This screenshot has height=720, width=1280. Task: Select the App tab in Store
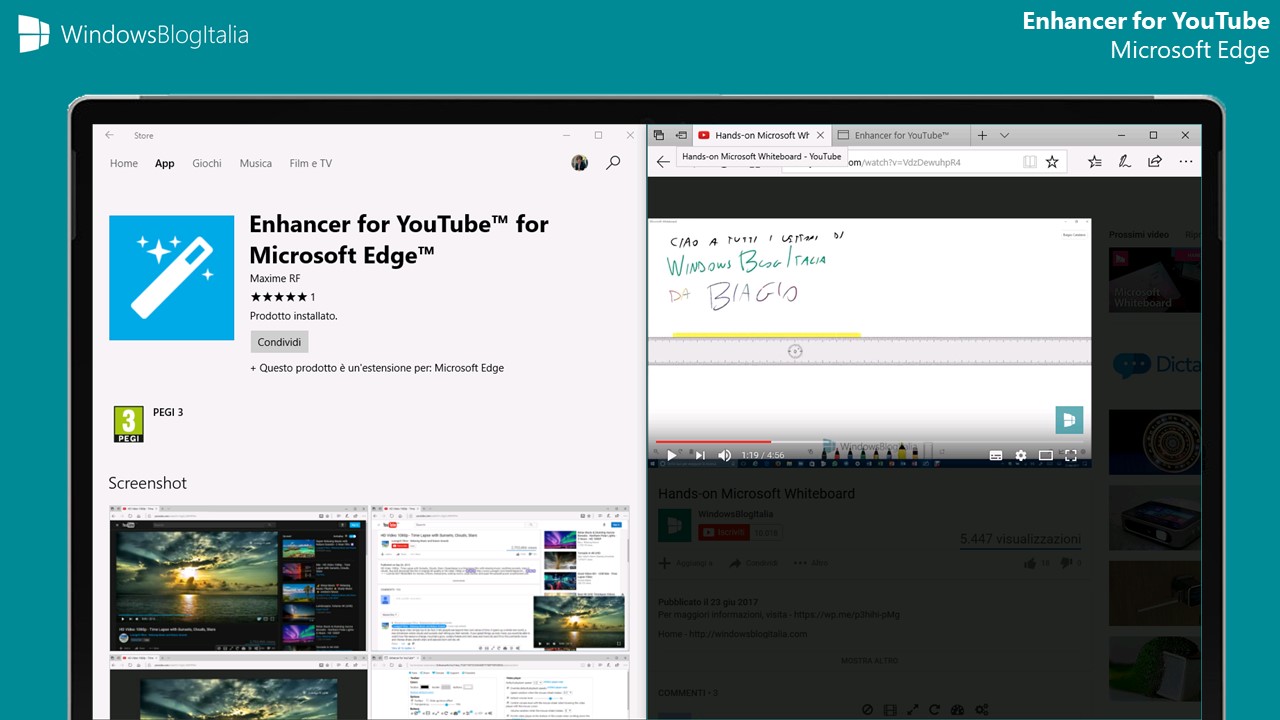[x=165, y=163]
